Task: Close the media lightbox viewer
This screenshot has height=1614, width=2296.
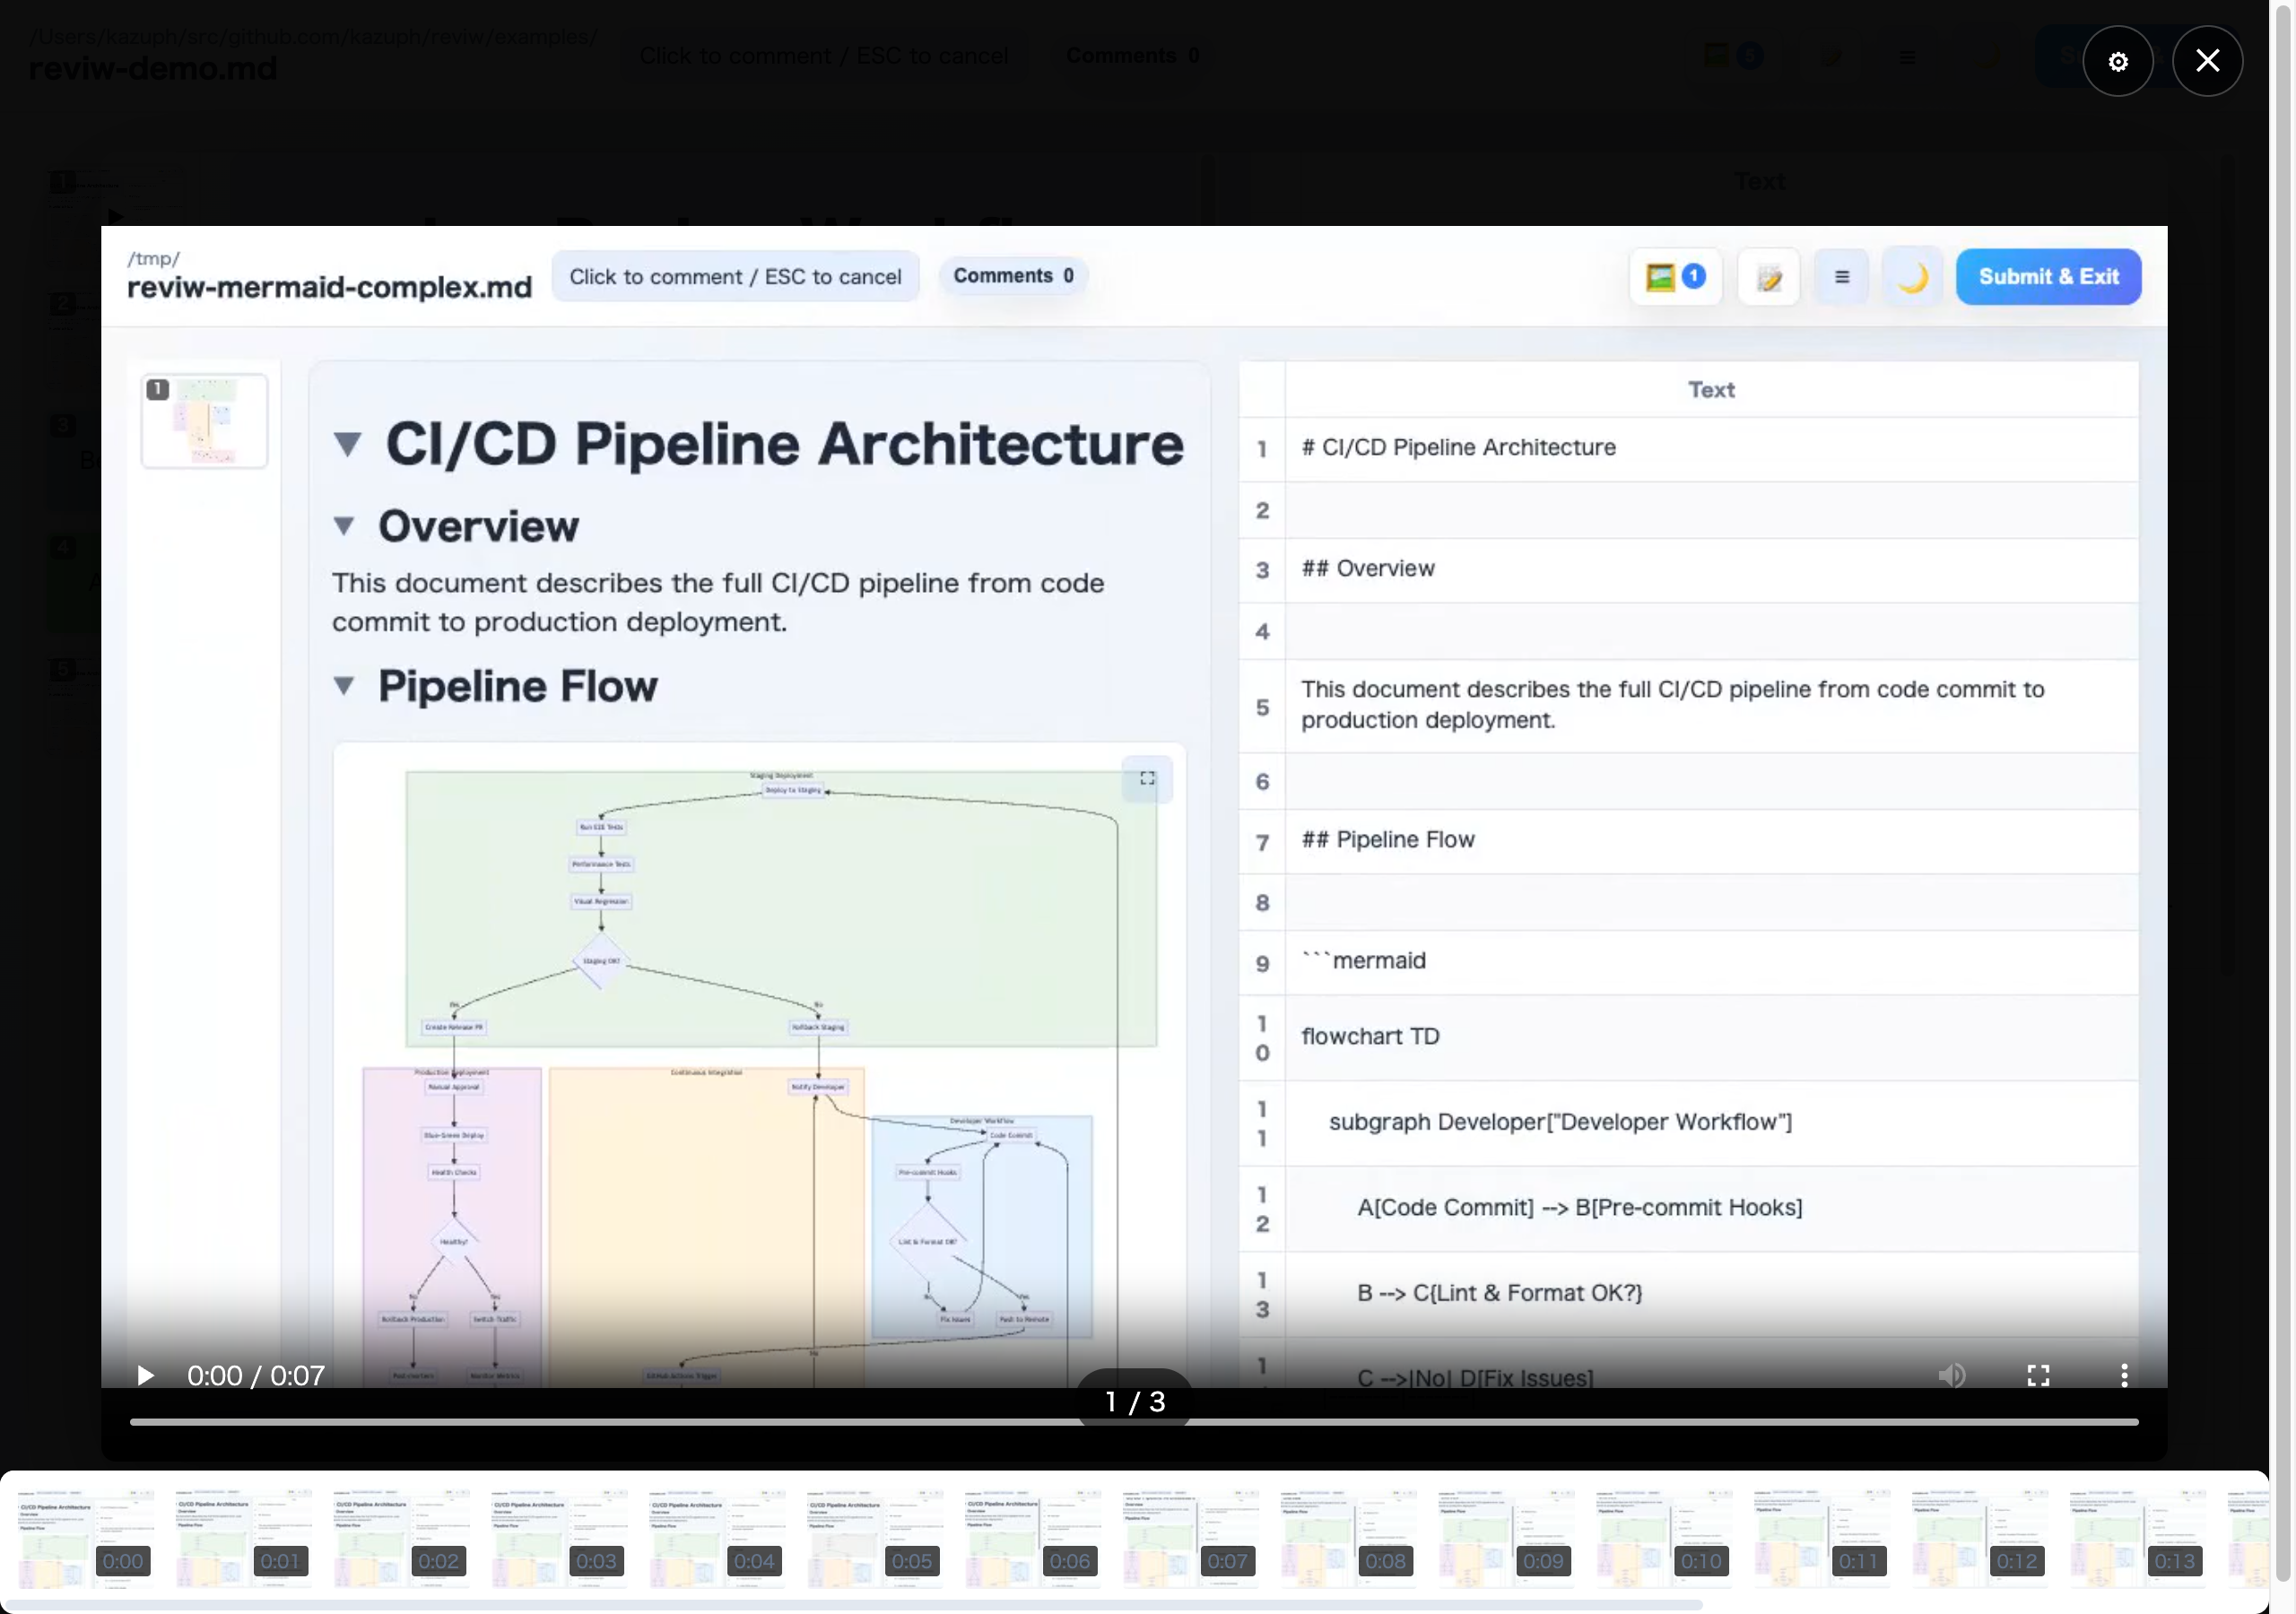Action: point(2206,61)
